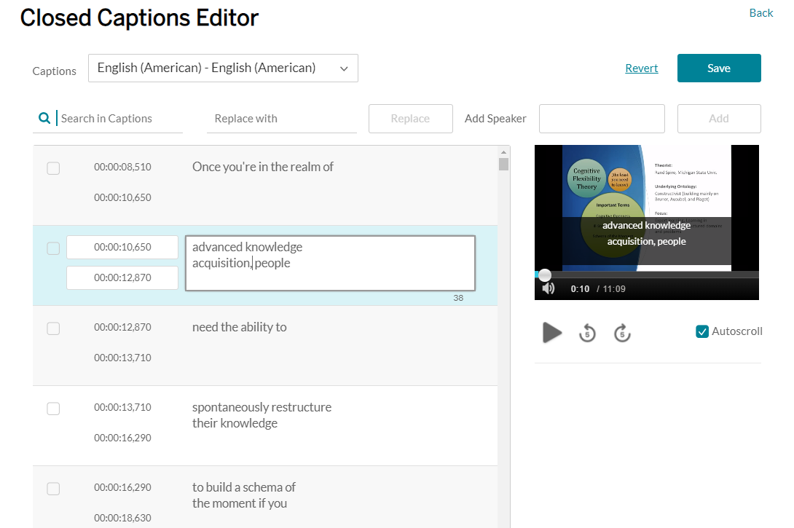
Task: Click the video progress slider handle
Action: (544, 275)
